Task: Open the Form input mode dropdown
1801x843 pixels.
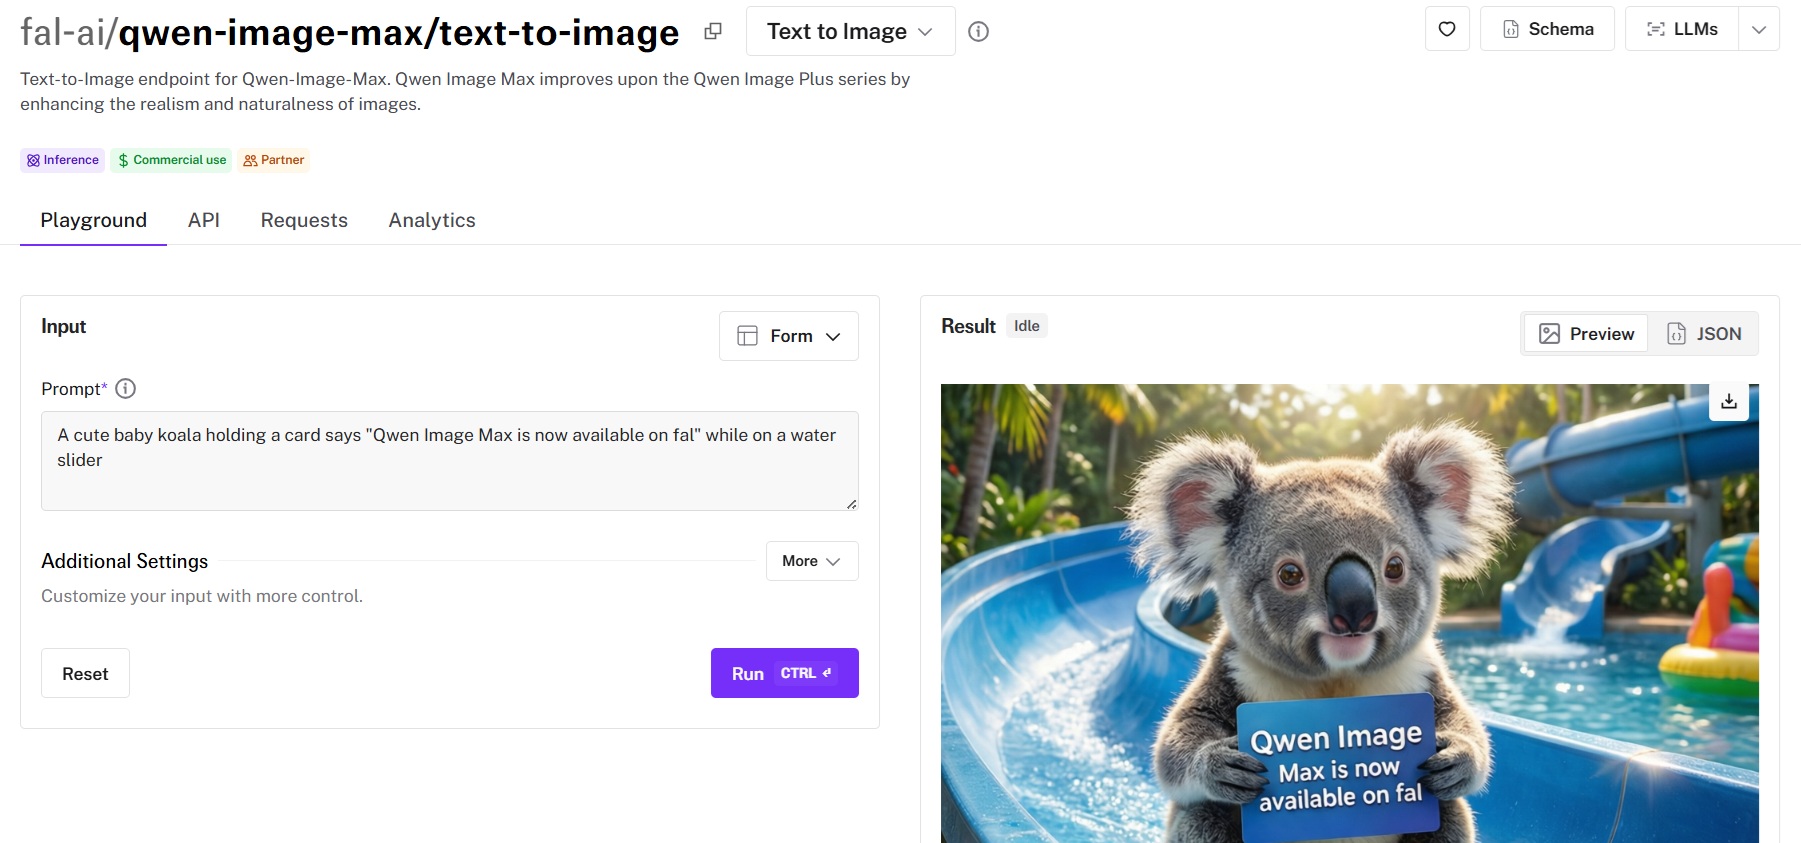Action: [788, 336]
